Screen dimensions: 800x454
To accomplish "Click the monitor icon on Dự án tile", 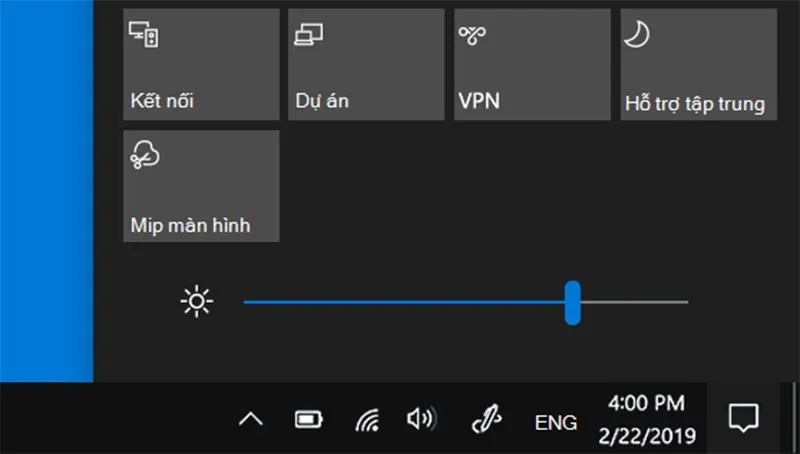I will (307, 35).
